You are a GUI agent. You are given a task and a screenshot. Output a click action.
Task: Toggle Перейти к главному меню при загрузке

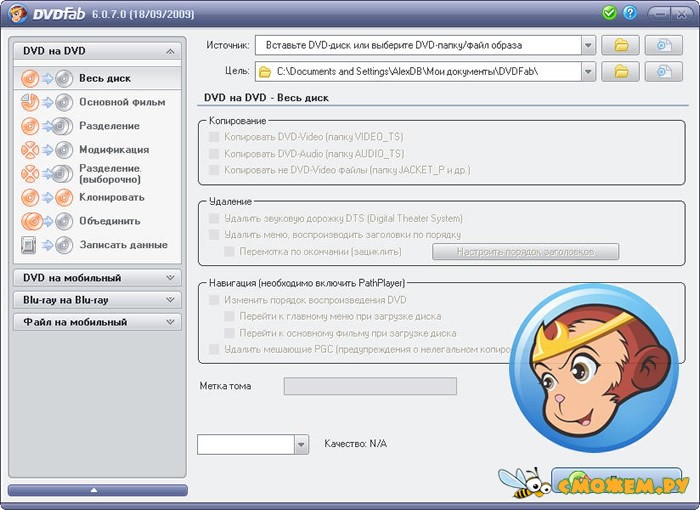229,316
